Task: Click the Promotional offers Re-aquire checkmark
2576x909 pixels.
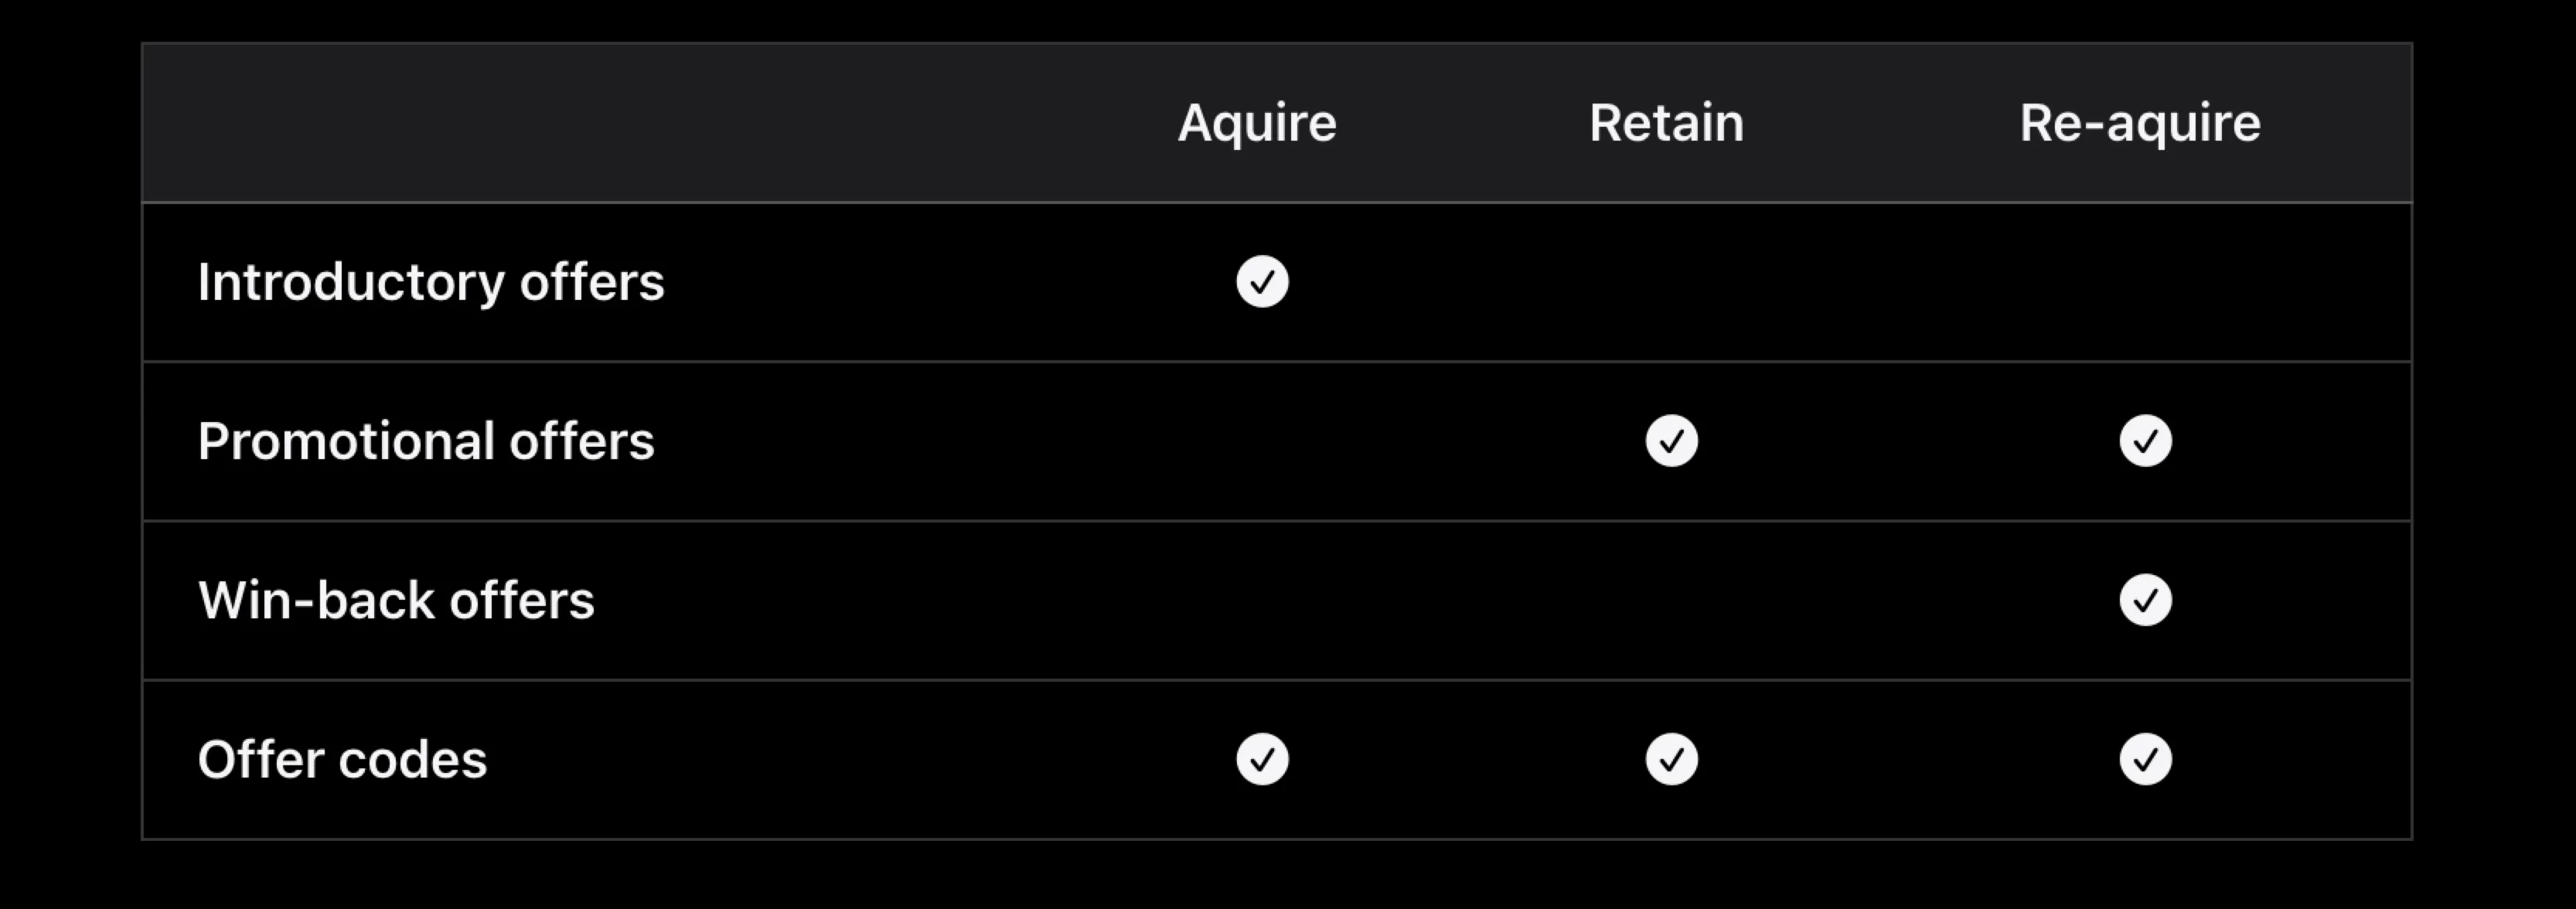Action: (2145, 441)
